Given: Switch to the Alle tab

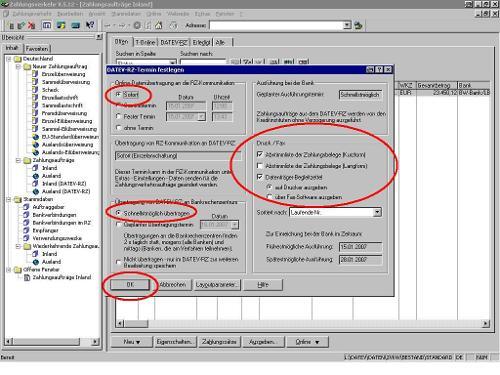Looking at the screenshot, I should click(220, 42).
